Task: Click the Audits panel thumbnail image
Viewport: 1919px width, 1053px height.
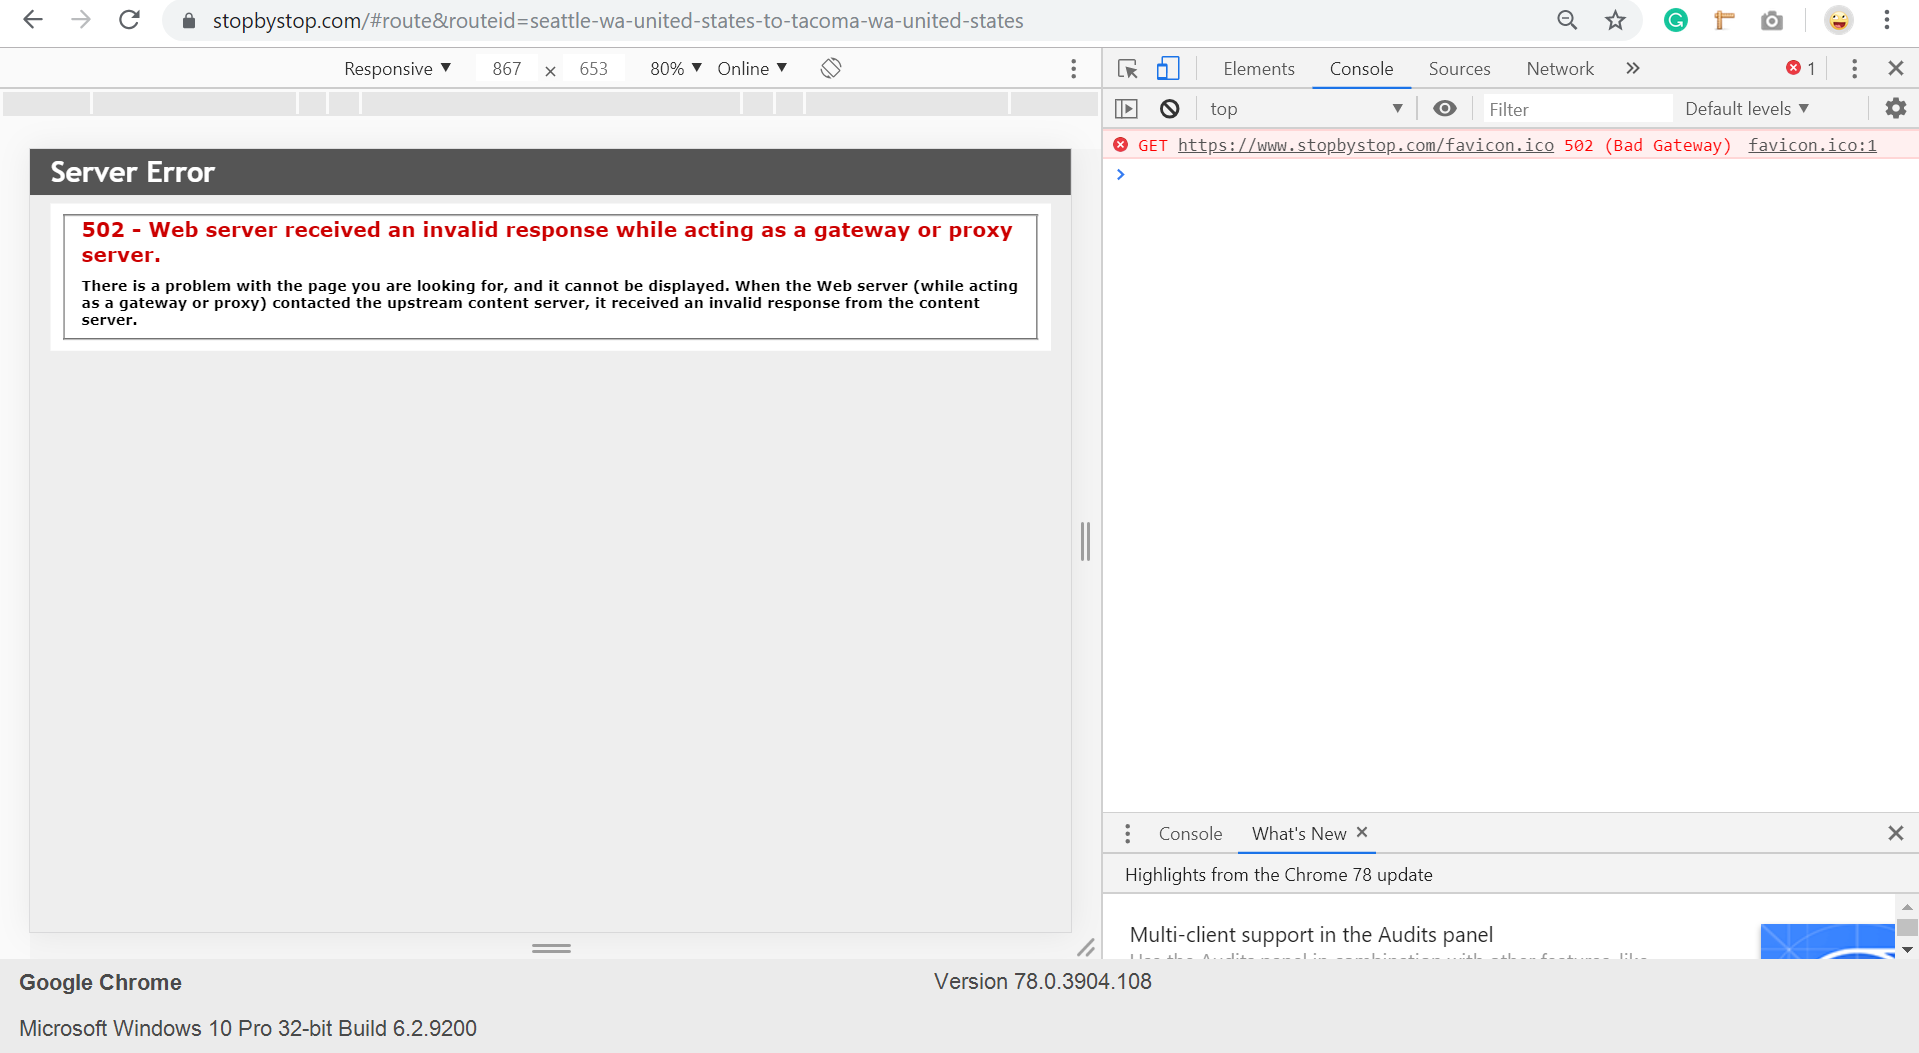Action: click(1827, 941)
